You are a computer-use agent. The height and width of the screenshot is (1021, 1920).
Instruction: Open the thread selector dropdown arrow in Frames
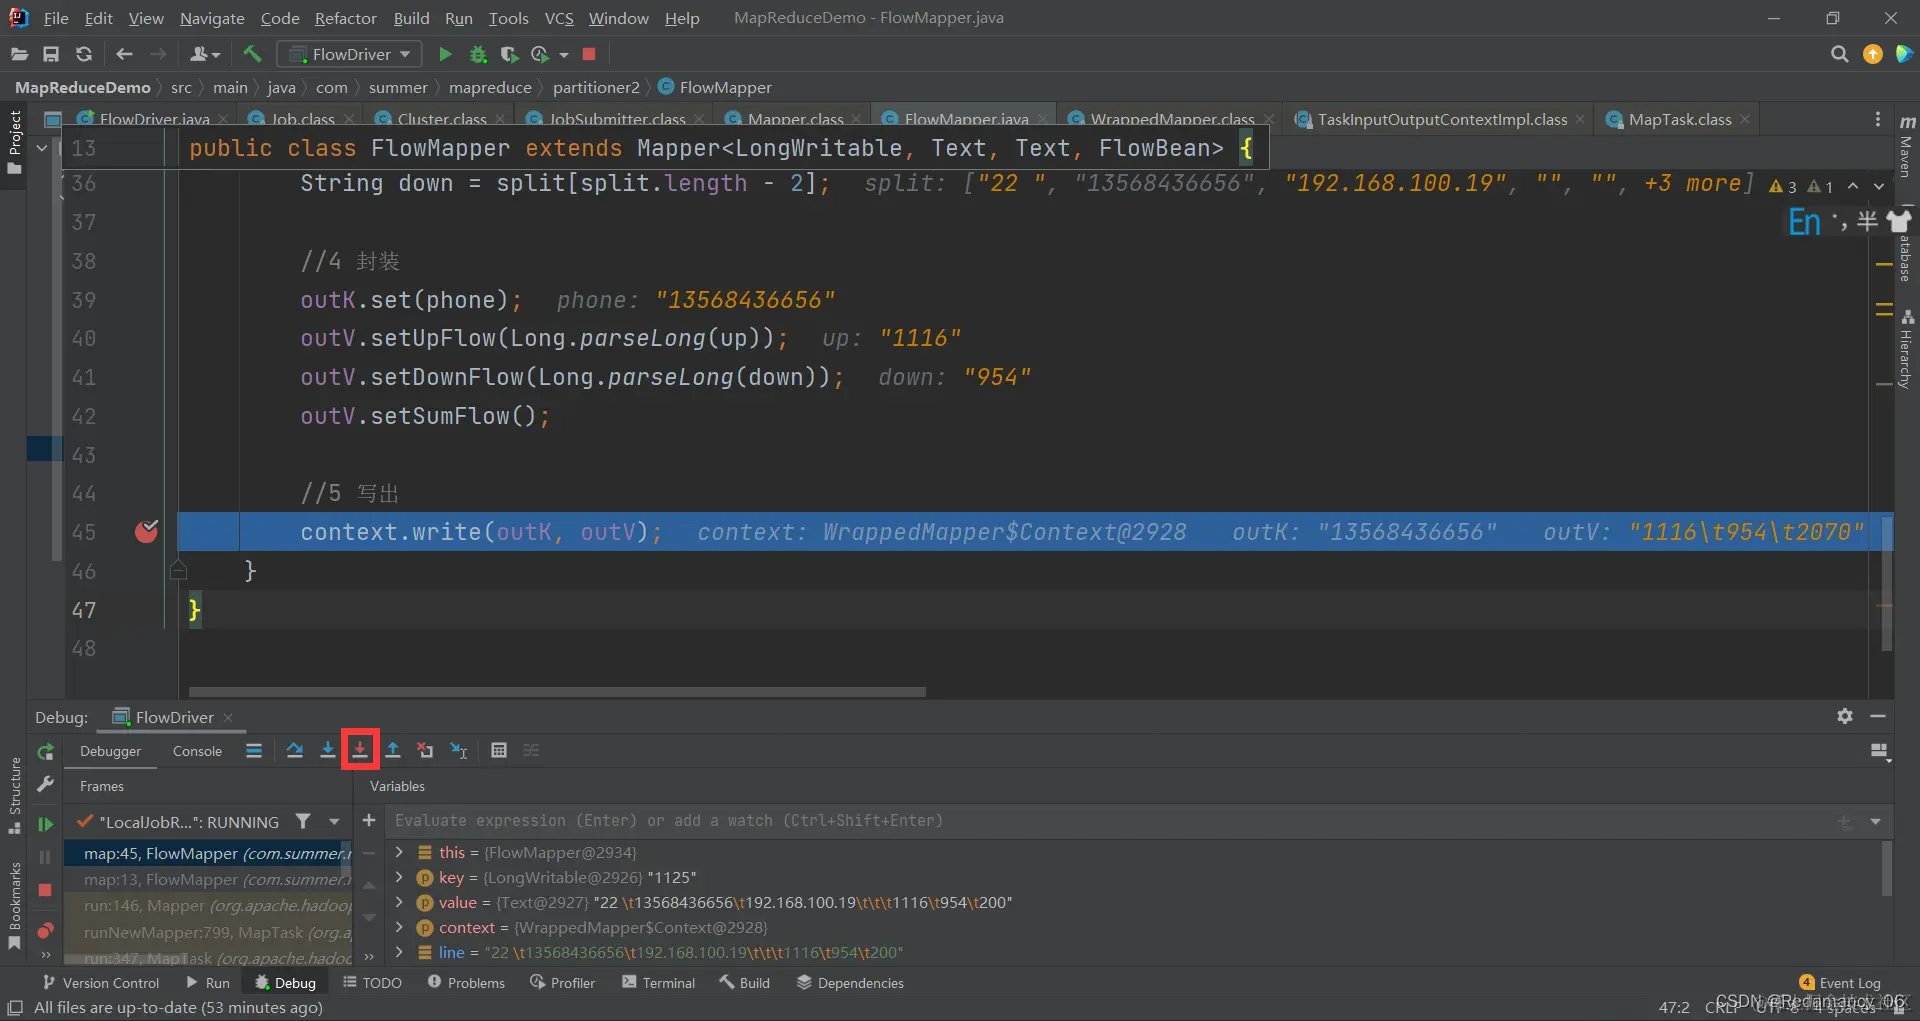[x=334, y=821]
